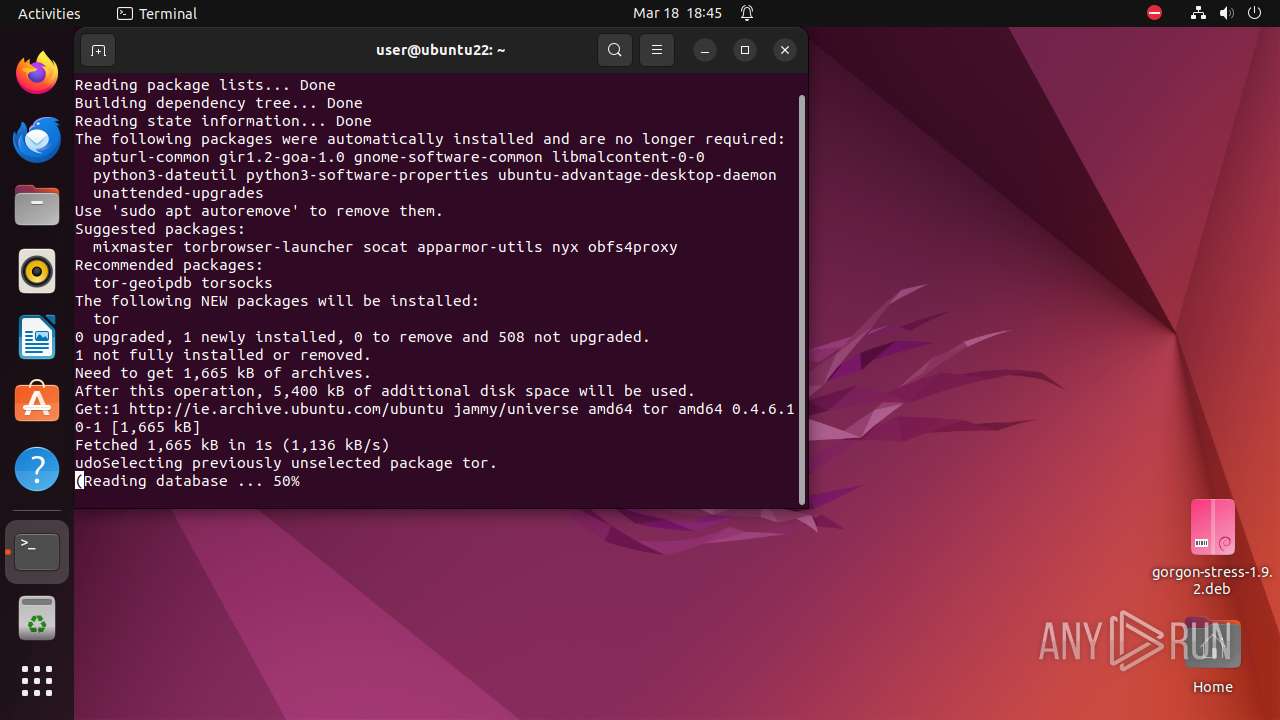The width and height of the screenshot is (1280, 720).
Task: Launch Firefox from the dock
Action: (x=37, y=73)
